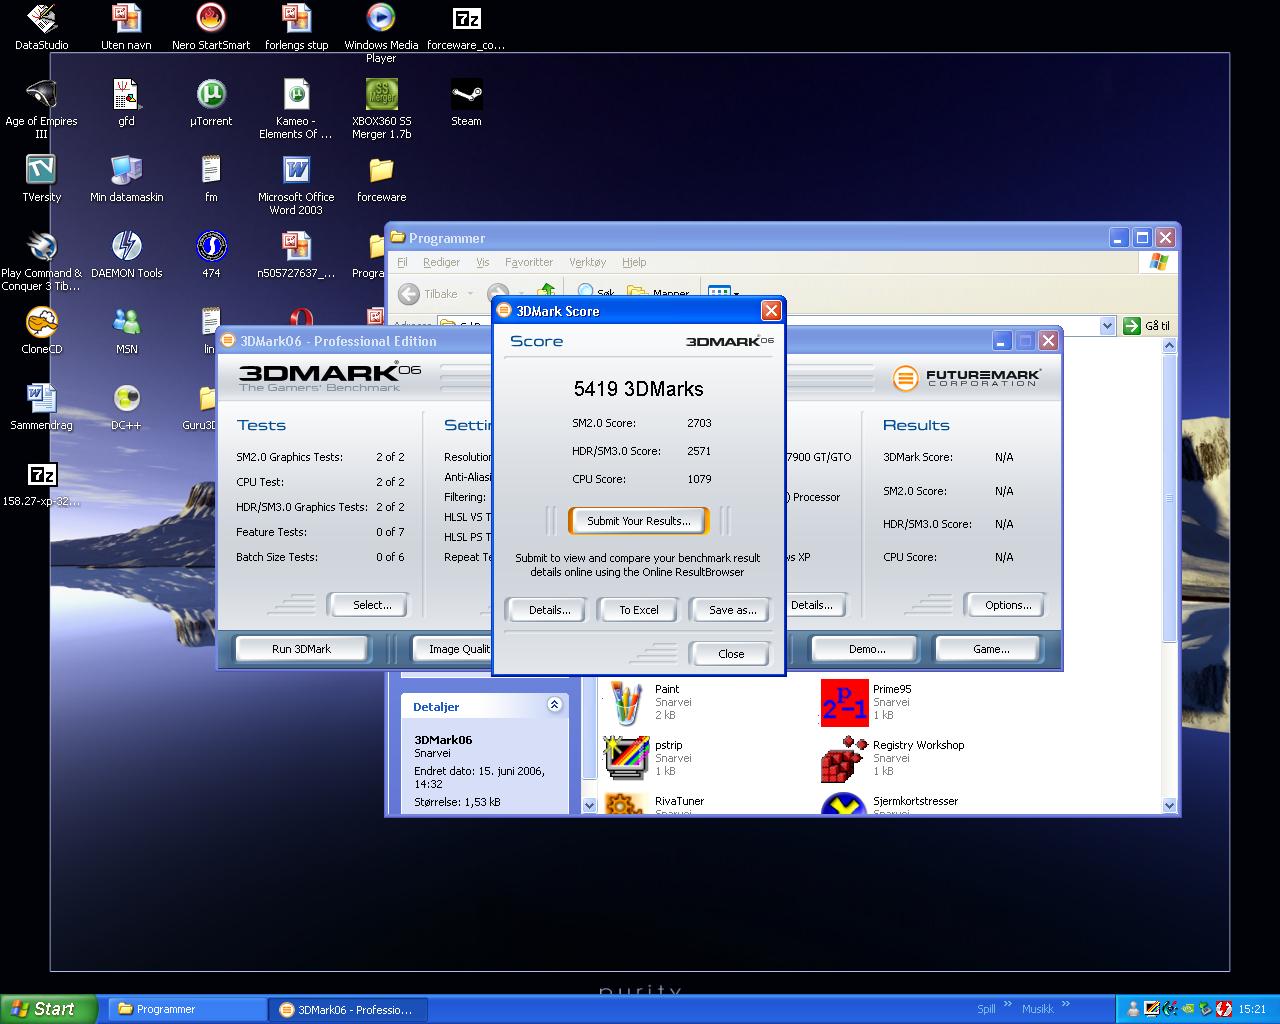
Task: Select the Kameo Elements Of desktop icon
Action: coord(296,110)
